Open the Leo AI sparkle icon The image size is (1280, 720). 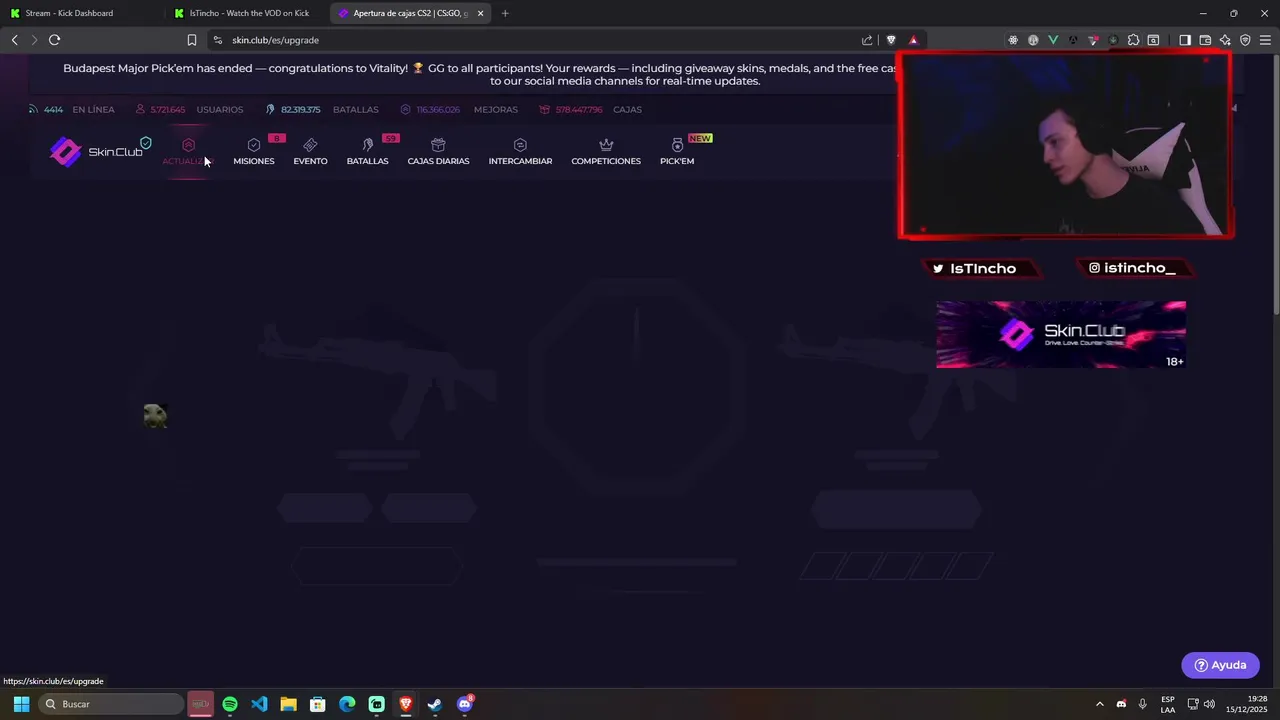tap(1225, 40)
